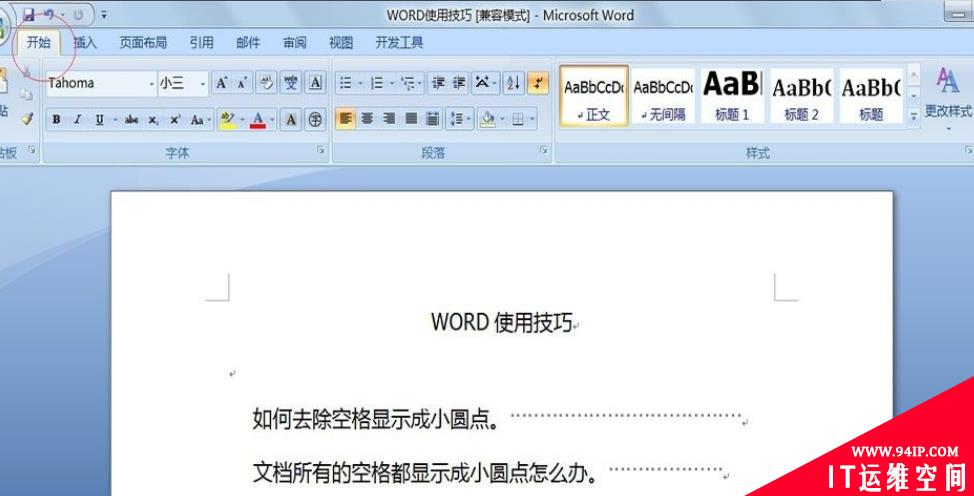Click the Character Shading icon
974x496 pixels.
(291, 119)
